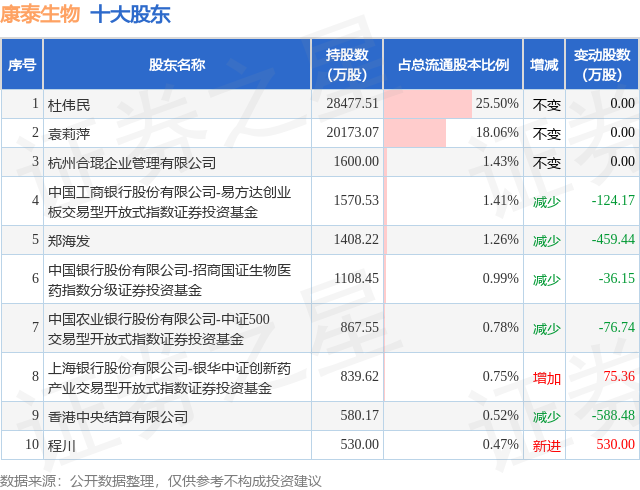Click shareholder name 袁莉萍
Viewport: 640px width, 490px height.
coord(69,134)
